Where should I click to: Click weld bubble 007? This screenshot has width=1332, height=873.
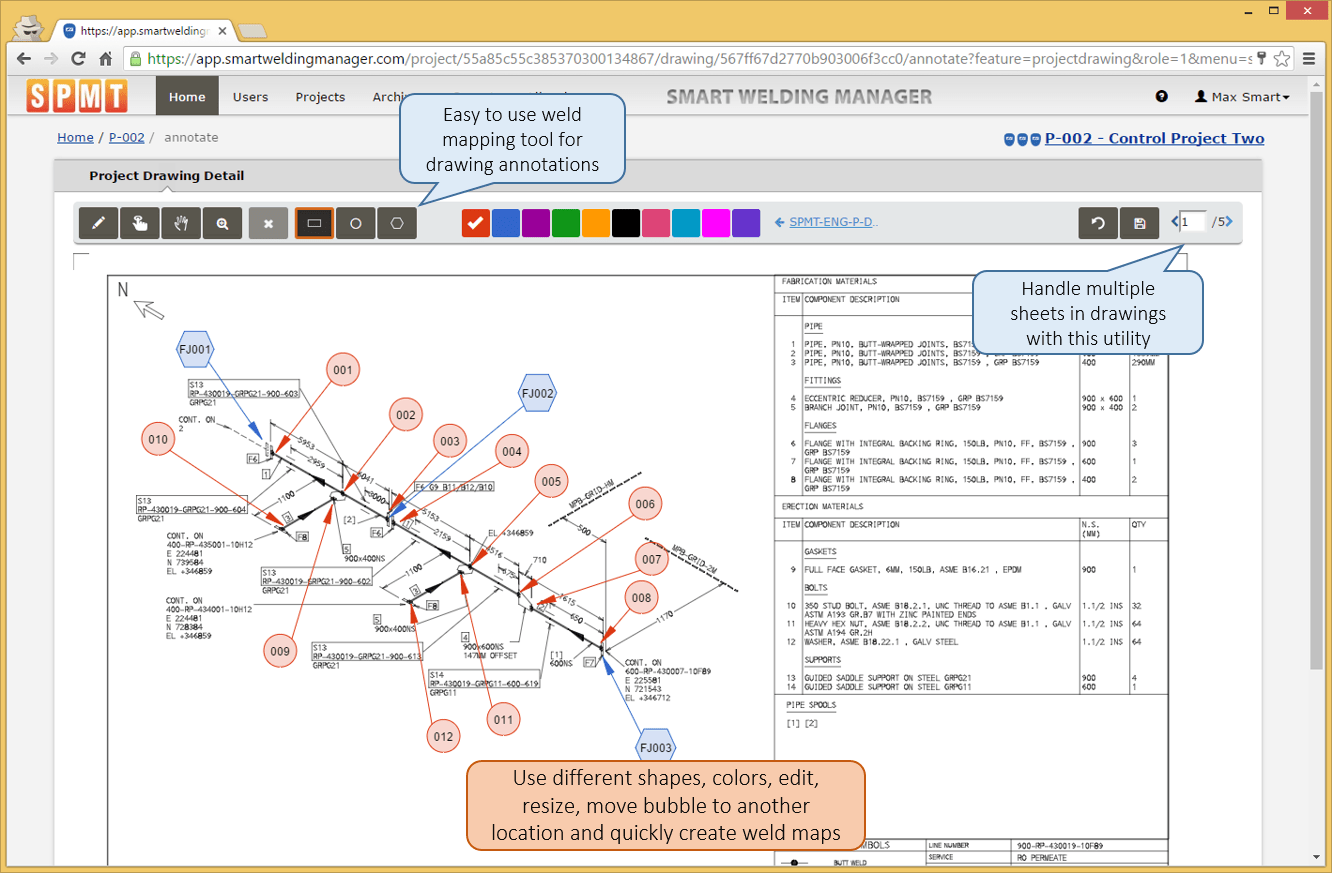tap(652, 560)
